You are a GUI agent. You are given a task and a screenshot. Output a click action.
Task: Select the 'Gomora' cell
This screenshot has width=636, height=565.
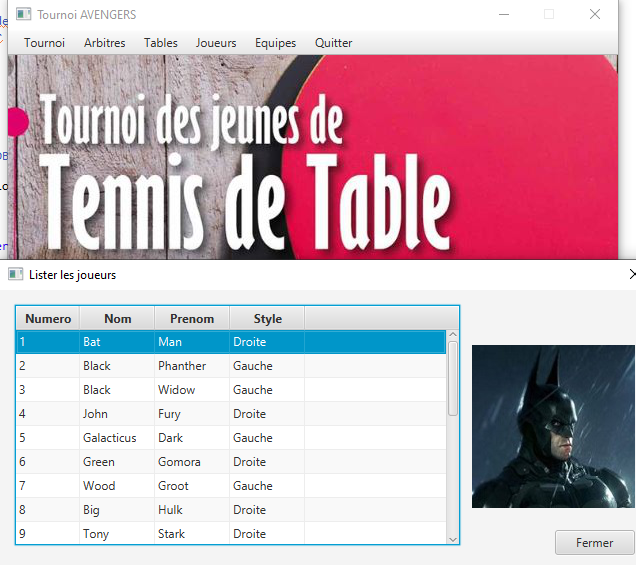tap(192, 462)
